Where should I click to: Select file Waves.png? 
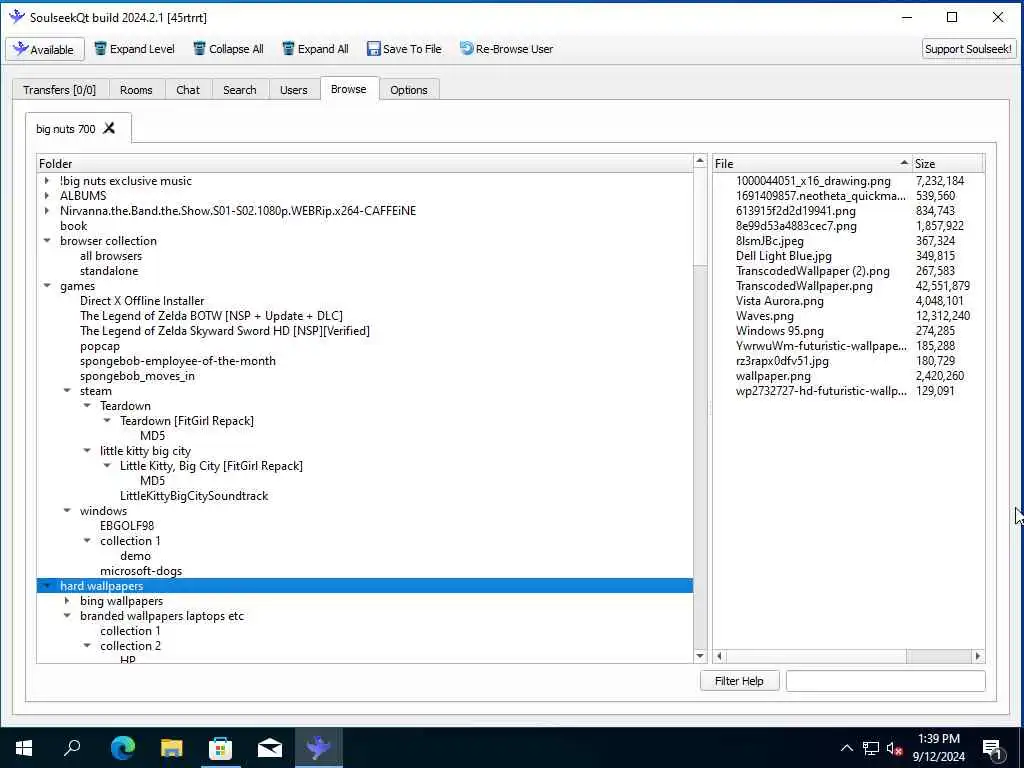[765, 316]
